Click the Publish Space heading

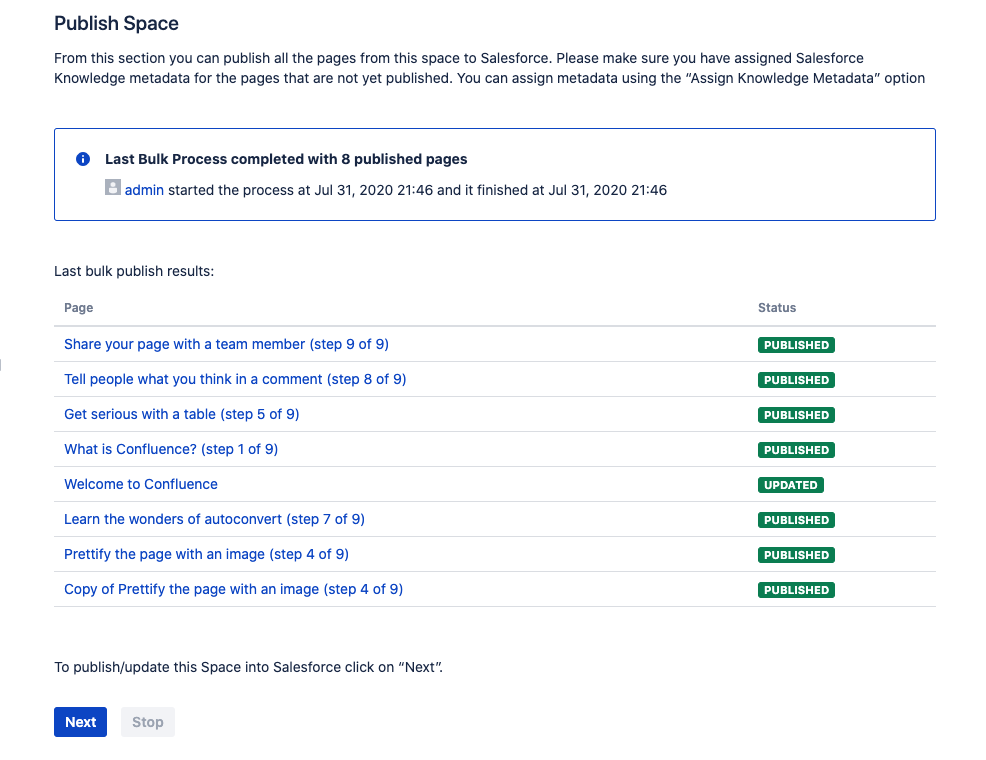[x=116, y=23]
